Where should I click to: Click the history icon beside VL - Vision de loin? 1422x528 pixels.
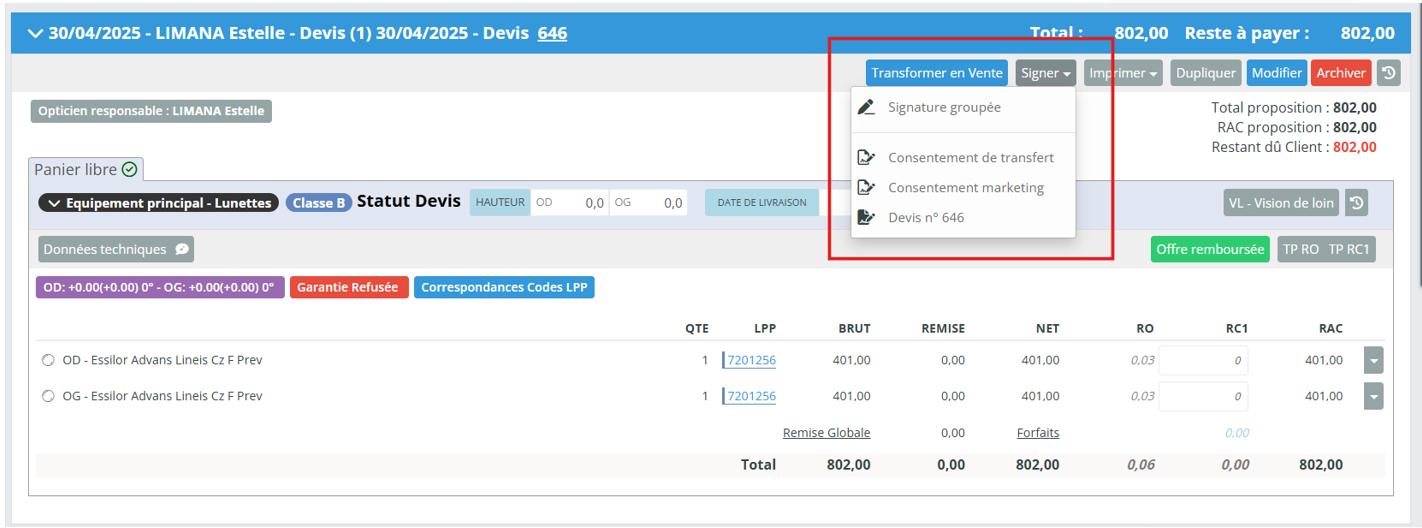click(x=1356, y=203)
